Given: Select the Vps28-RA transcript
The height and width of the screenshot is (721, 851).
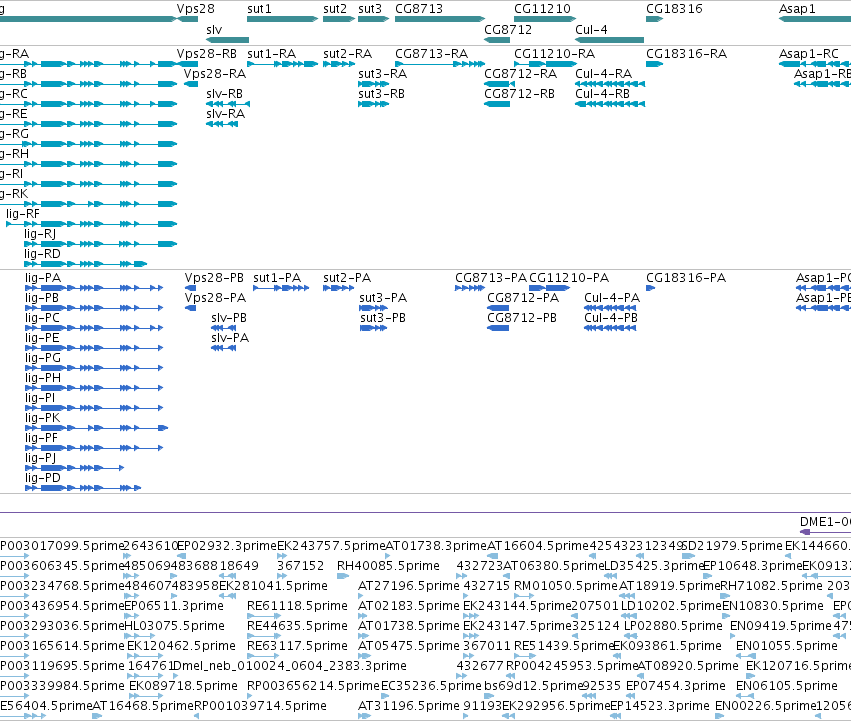Looking at the screenshot, I should [191, 84].
